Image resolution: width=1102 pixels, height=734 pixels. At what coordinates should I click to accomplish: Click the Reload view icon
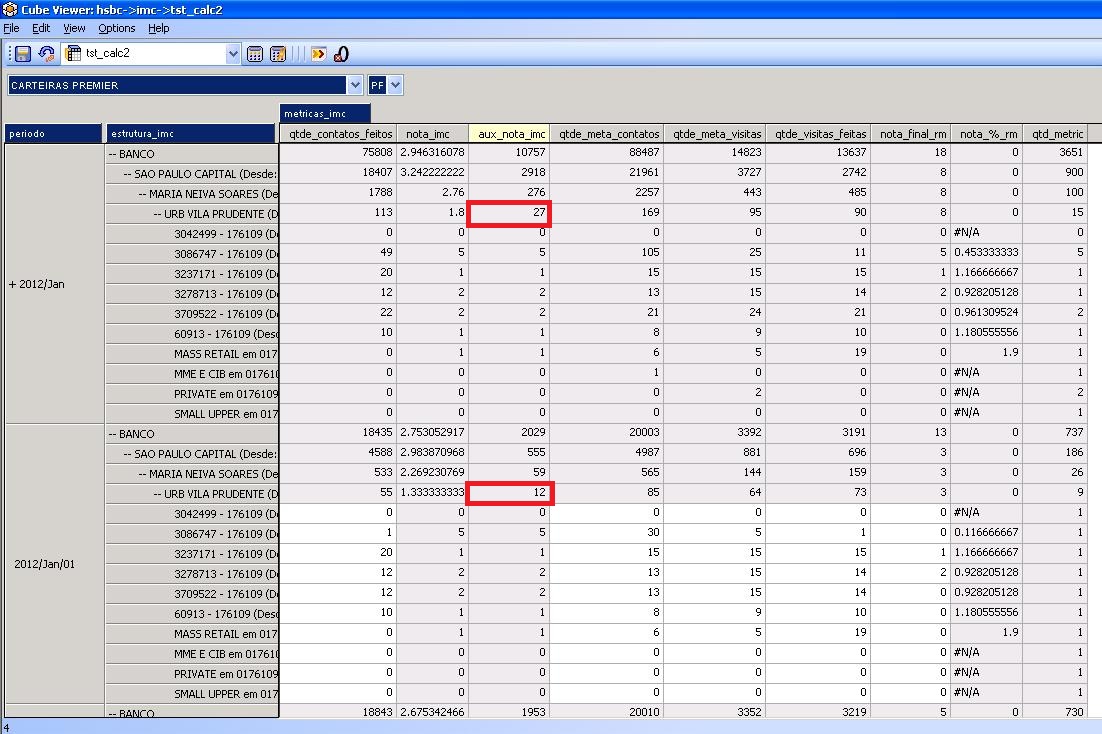[46, 53]
